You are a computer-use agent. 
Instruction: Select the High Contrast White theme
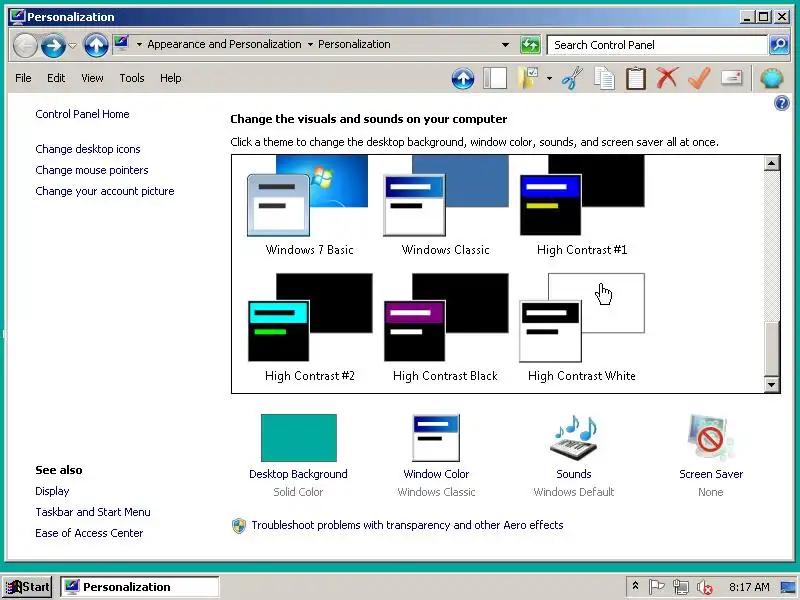tap(582, 328)
